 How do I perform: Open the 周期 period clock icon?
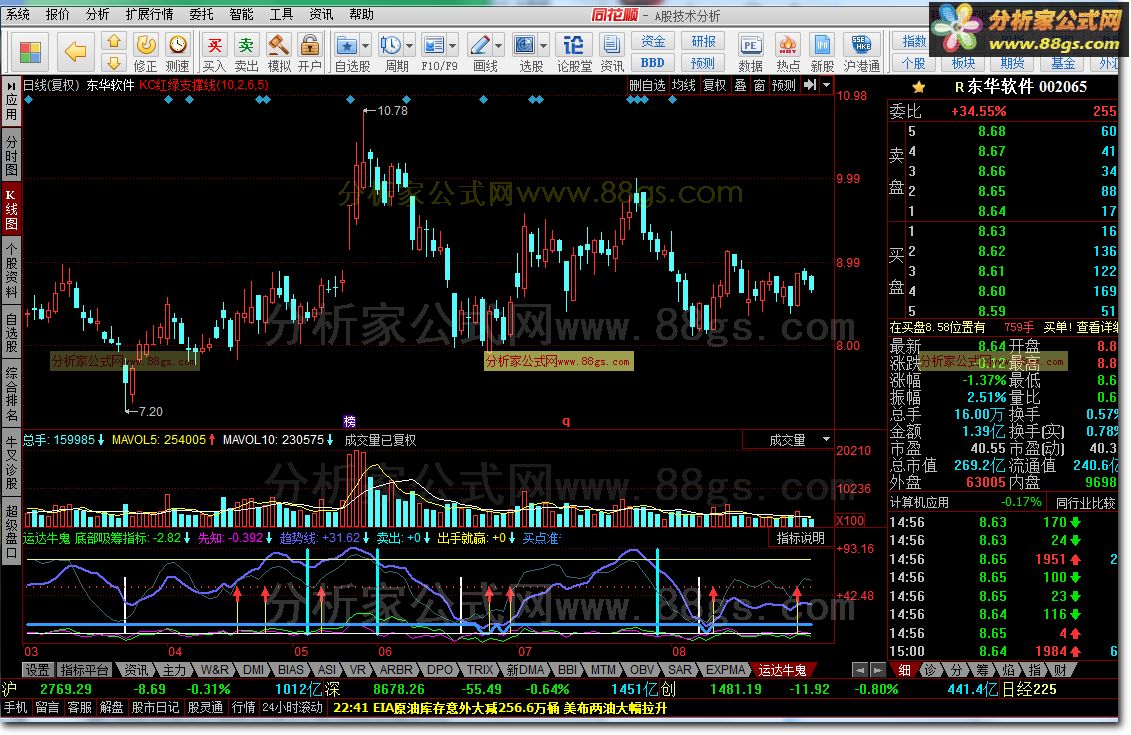coord(390,45)
